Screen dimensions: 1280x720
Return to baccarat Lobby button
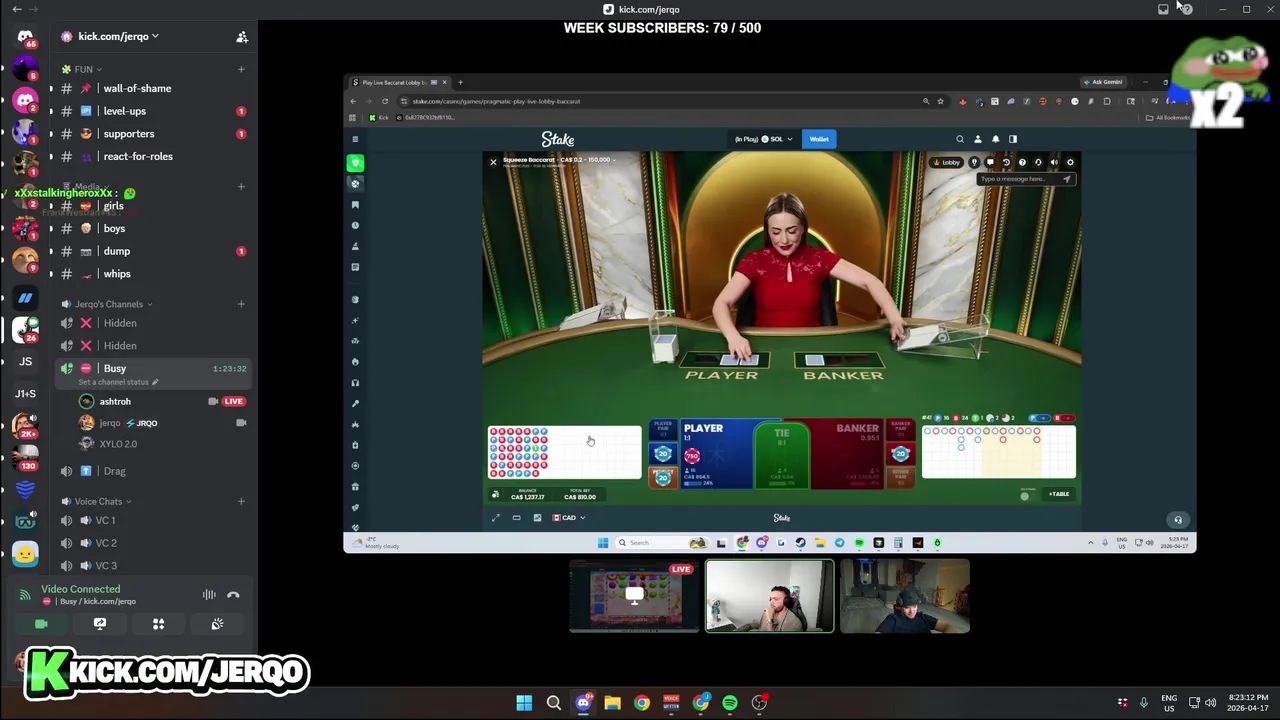point(946,162)
